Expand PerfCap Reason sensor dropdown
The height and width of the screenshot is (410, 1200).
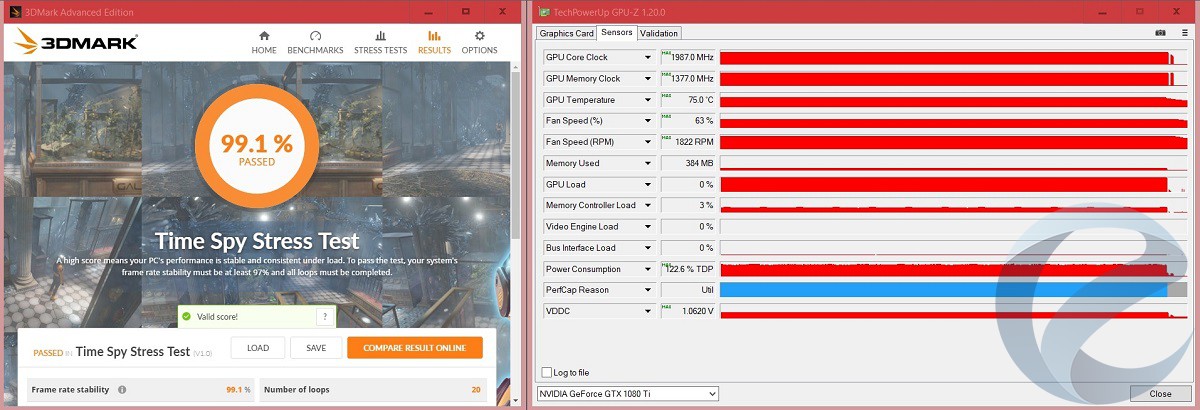[648, 290]
